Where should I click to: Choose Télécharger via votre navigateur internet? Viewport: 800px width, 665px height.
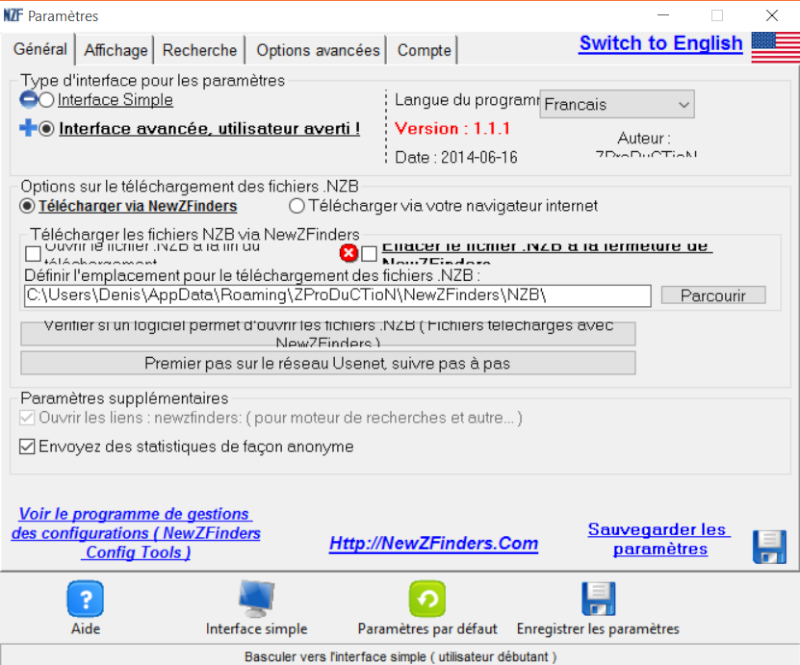pos(296,206)
